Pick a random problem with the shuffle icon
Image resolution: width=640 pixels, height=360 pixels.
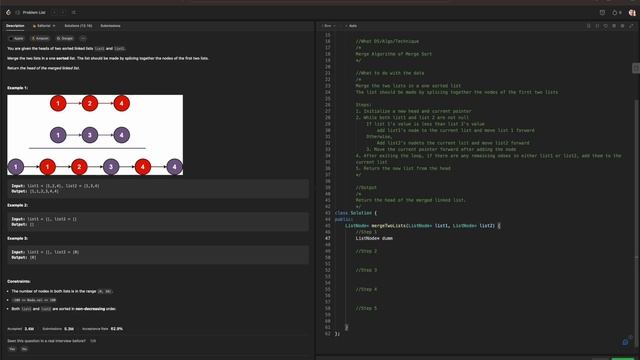[74, 13]
